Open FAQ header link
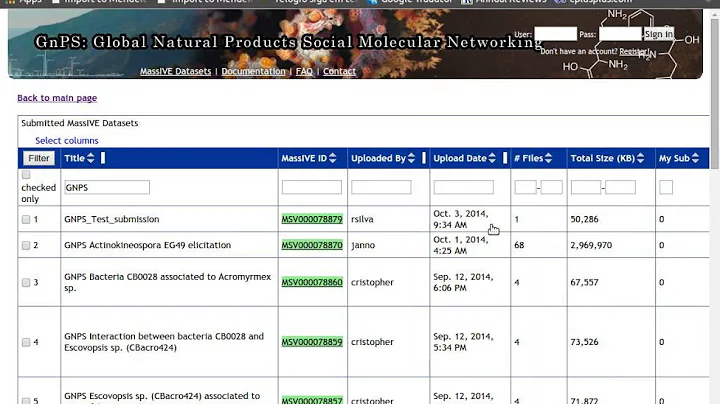Viewport: 720px width, 404px height. (304, 71)
